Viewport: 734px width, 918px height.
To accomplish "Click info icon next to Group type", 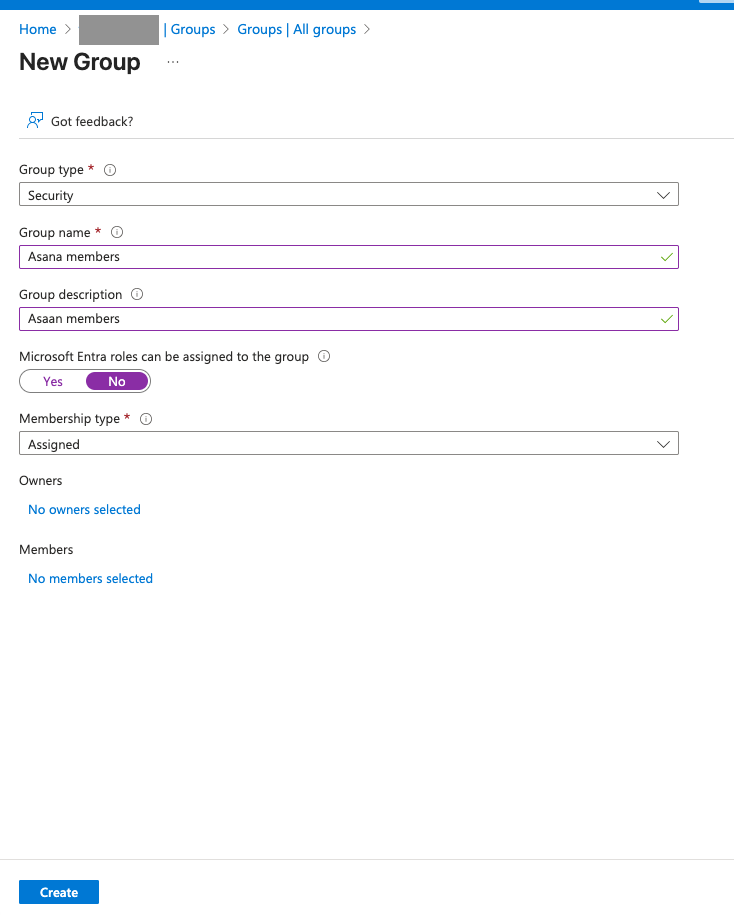I will [x=110, y=170].
